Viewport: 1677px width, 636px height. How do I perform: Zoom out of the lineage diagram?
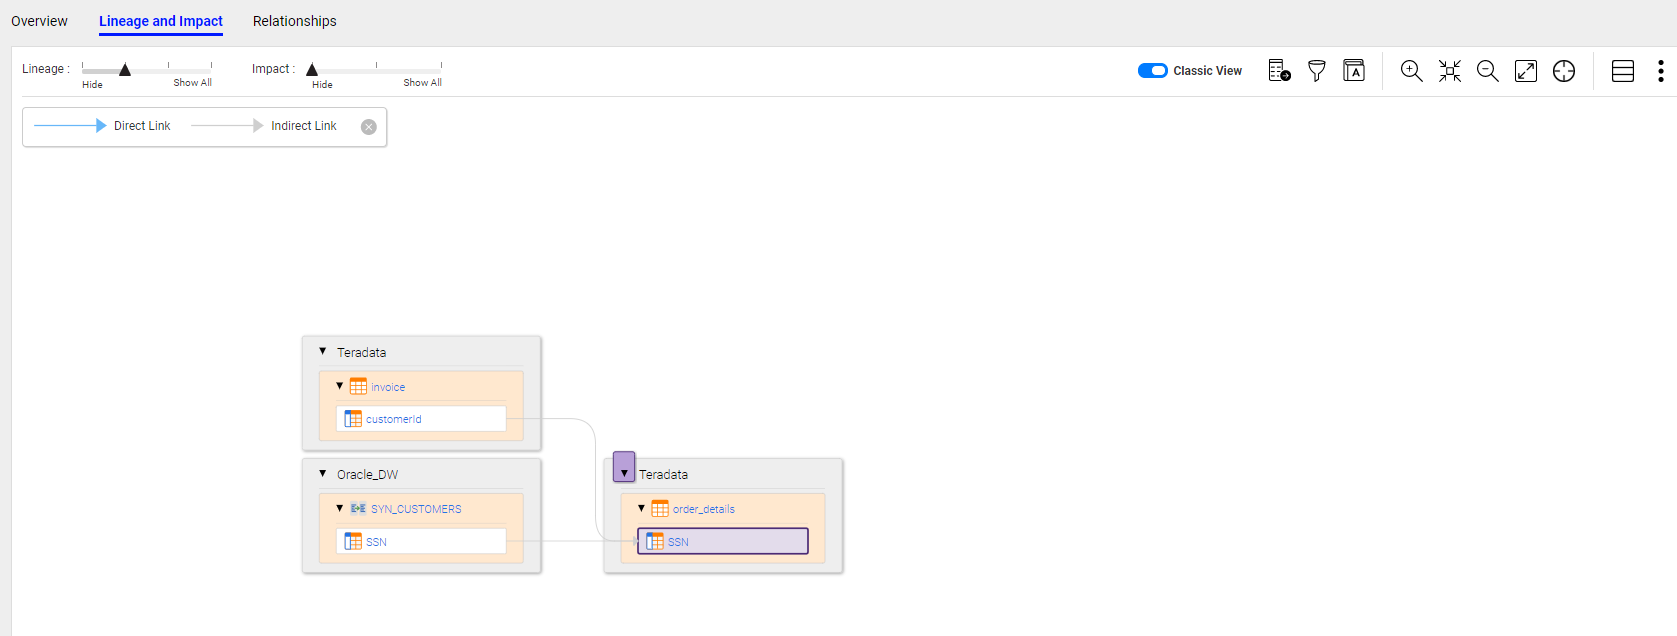(1488, 70)
